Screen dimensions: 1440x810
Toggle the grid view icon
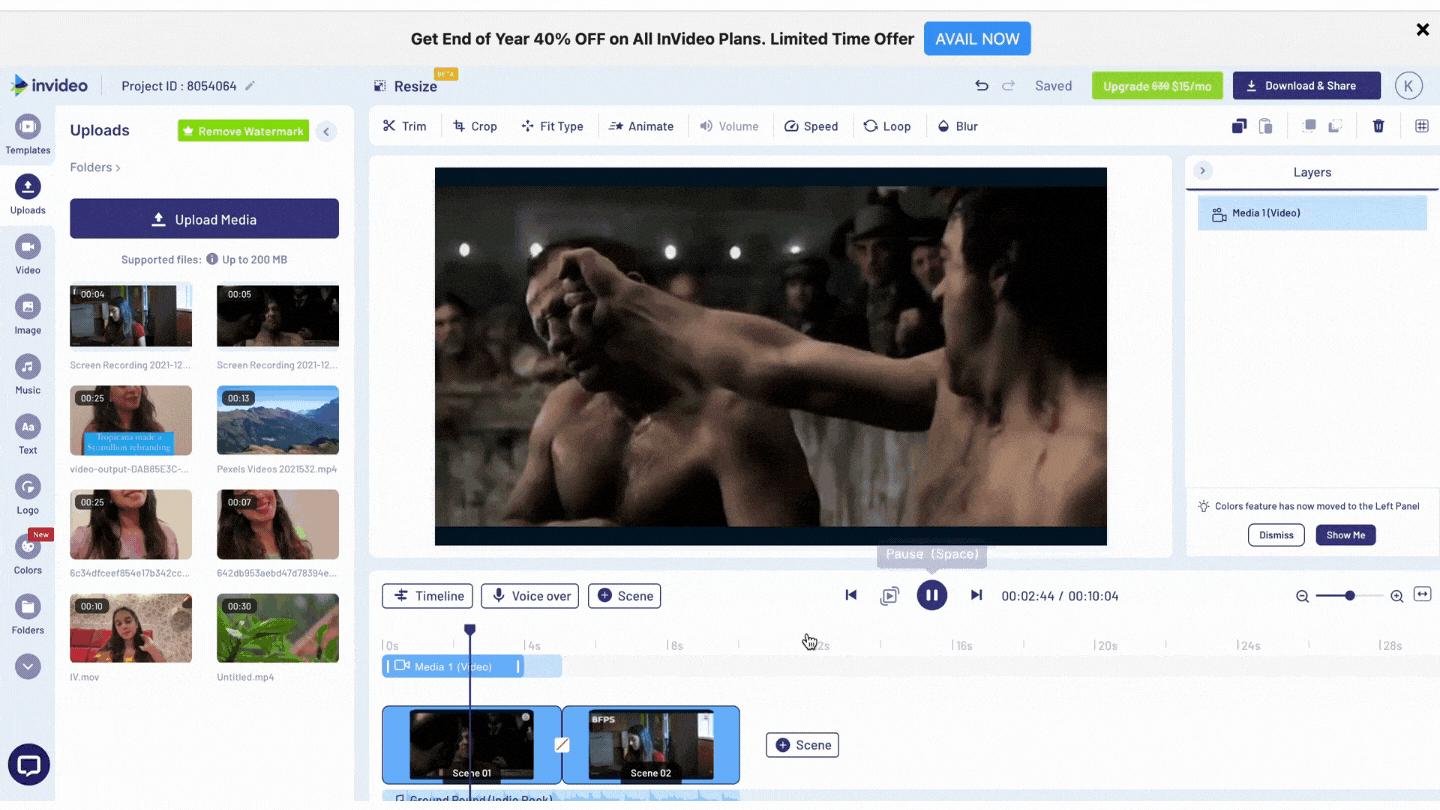click(1421, 126)
